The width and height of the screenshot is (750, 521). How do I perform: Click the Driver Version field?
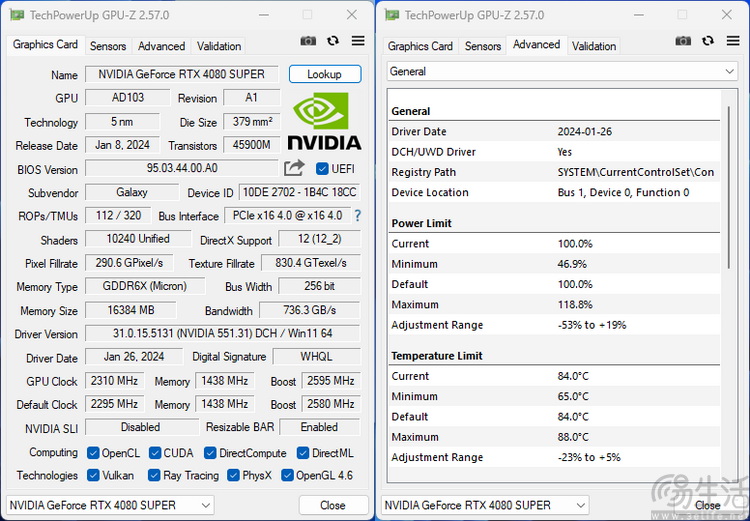click(x=222, y=333)
